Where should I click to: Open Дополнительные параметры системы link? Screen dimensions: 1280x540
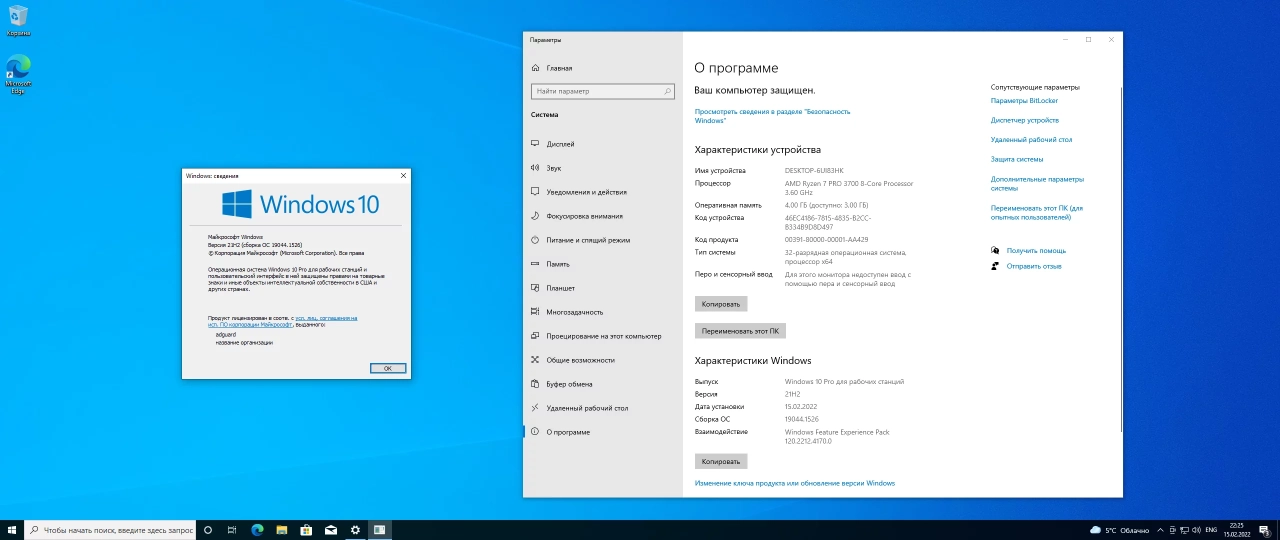1037,183
